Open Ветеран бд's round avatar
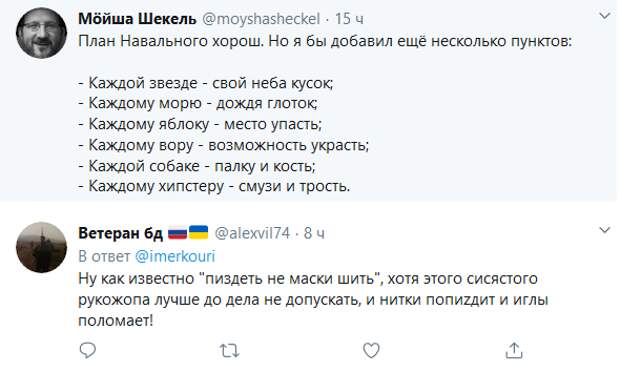Viewport: 620px width, 372px height. pos(42,247)
